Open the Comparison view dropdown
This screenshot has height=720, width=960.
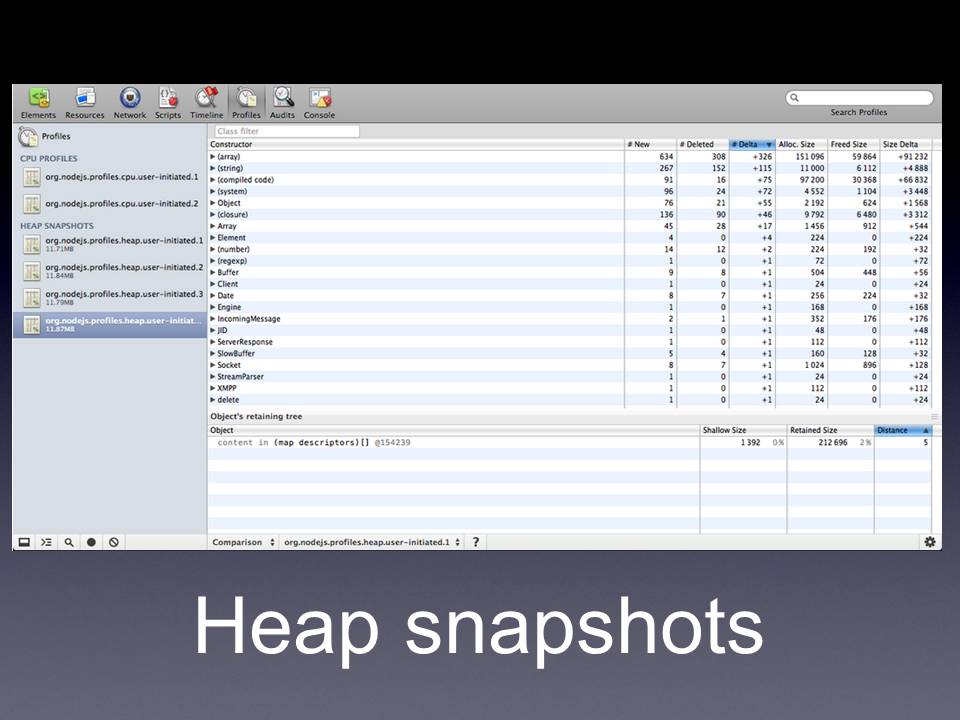[x=243, y=542]
